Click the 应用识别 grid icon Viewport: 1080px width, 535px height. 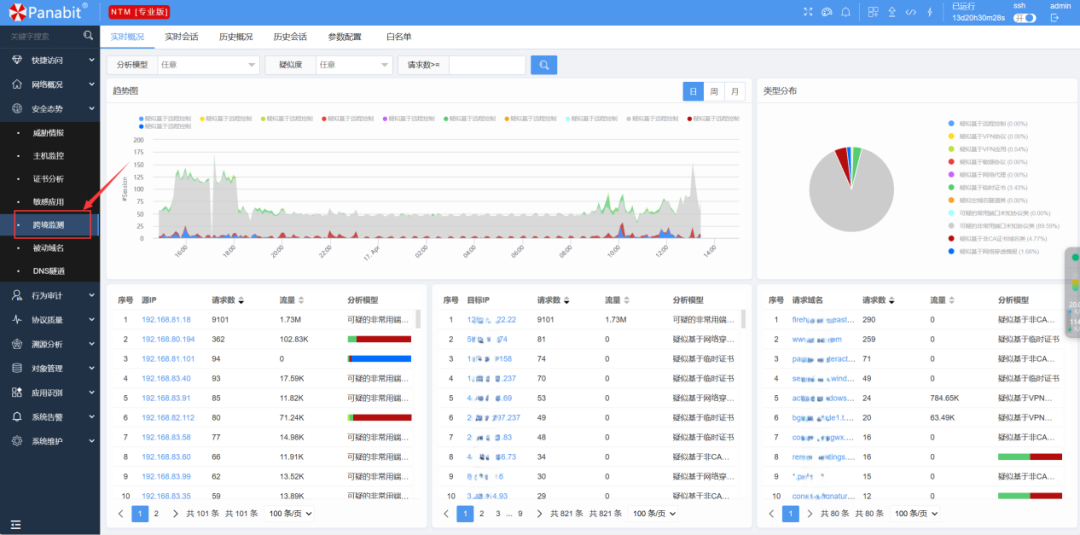(x=17, y=392)
